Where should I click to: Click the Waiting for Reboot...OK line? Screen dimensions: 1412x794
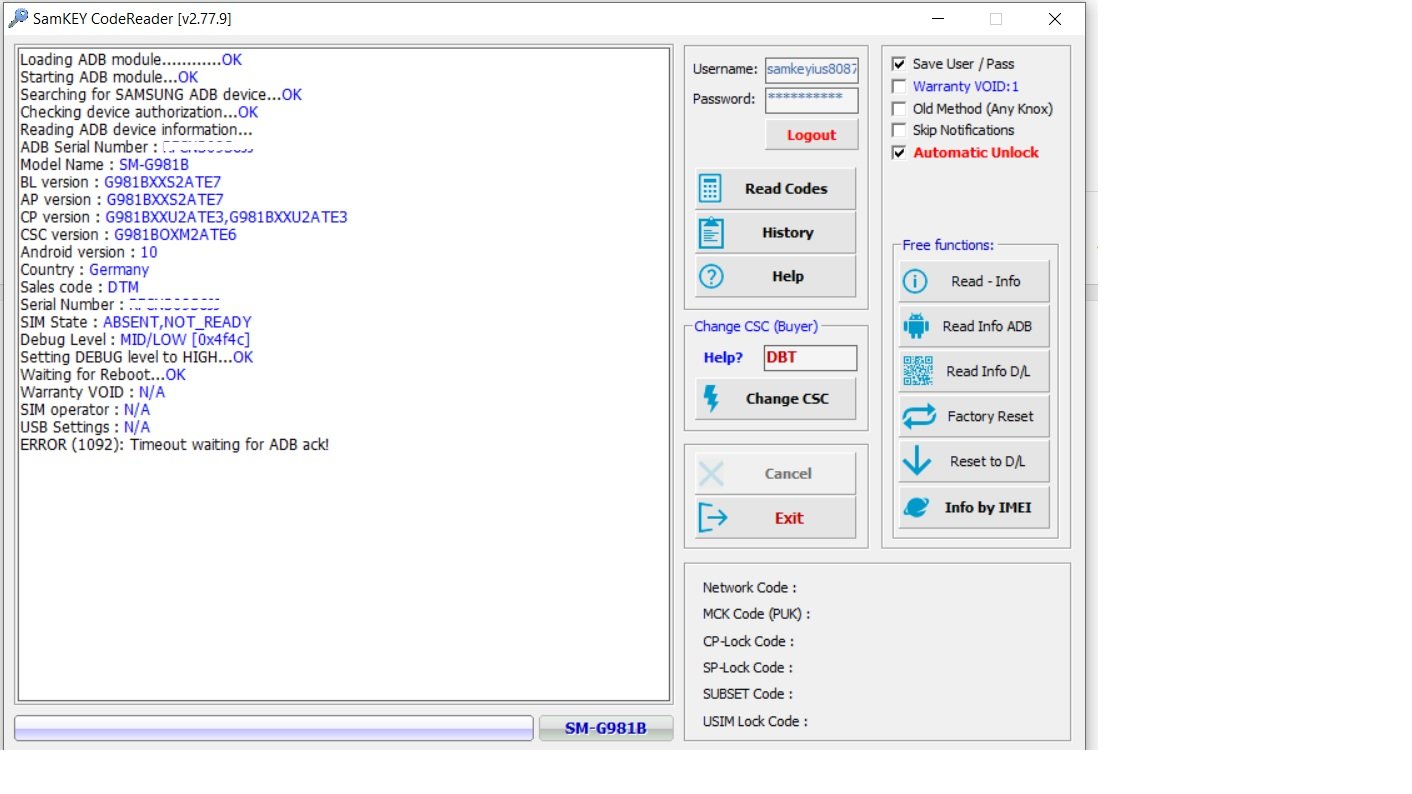coord(103,375)
